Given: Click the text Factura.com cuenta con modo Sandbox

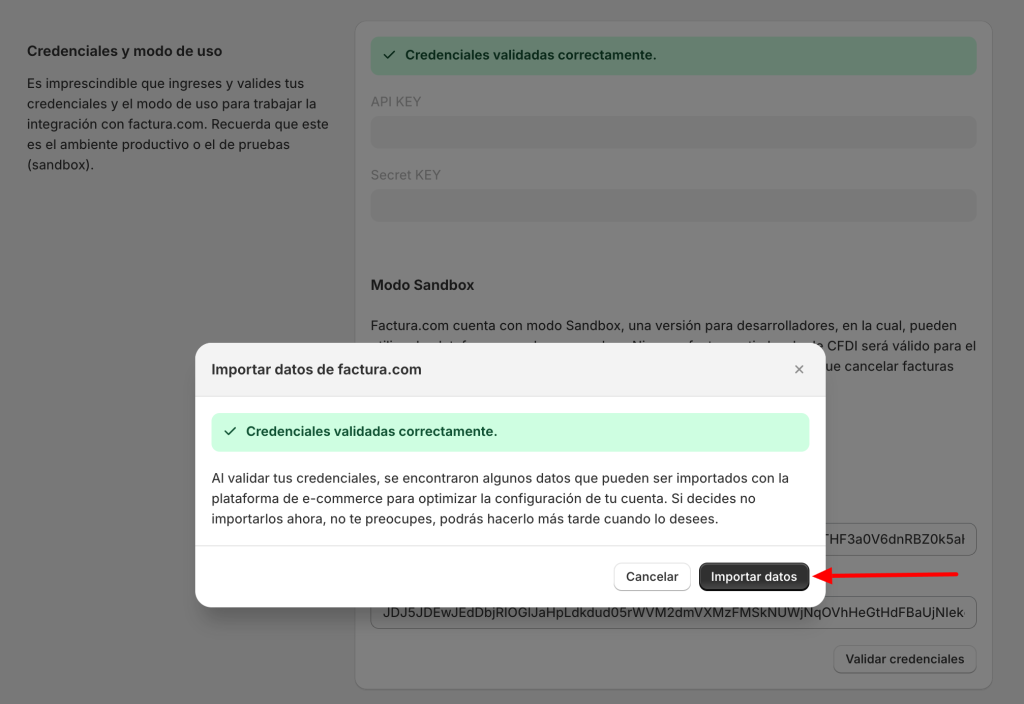Looking at the screenshot, I should (498, 326).
